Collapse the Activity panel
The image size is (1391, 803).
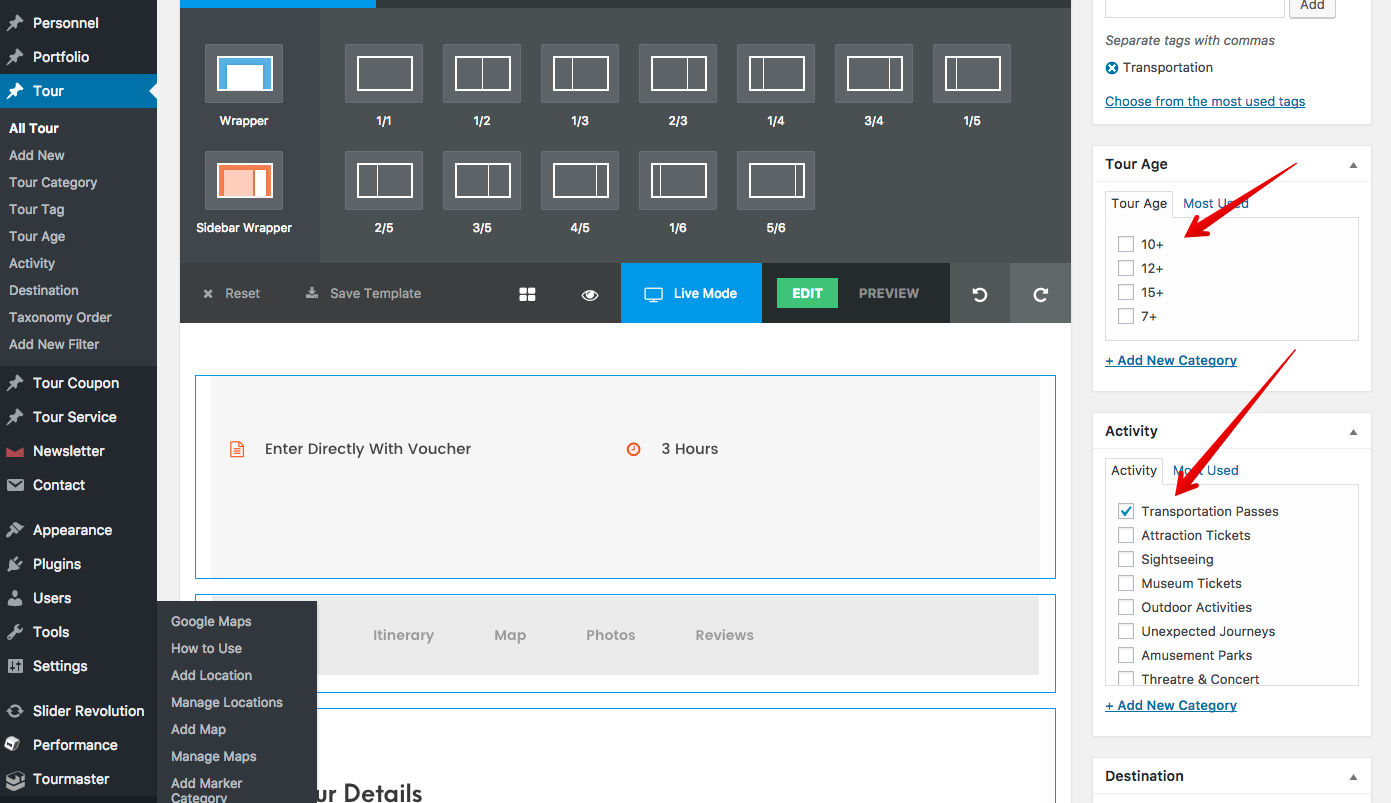(x=1353, y=432)
